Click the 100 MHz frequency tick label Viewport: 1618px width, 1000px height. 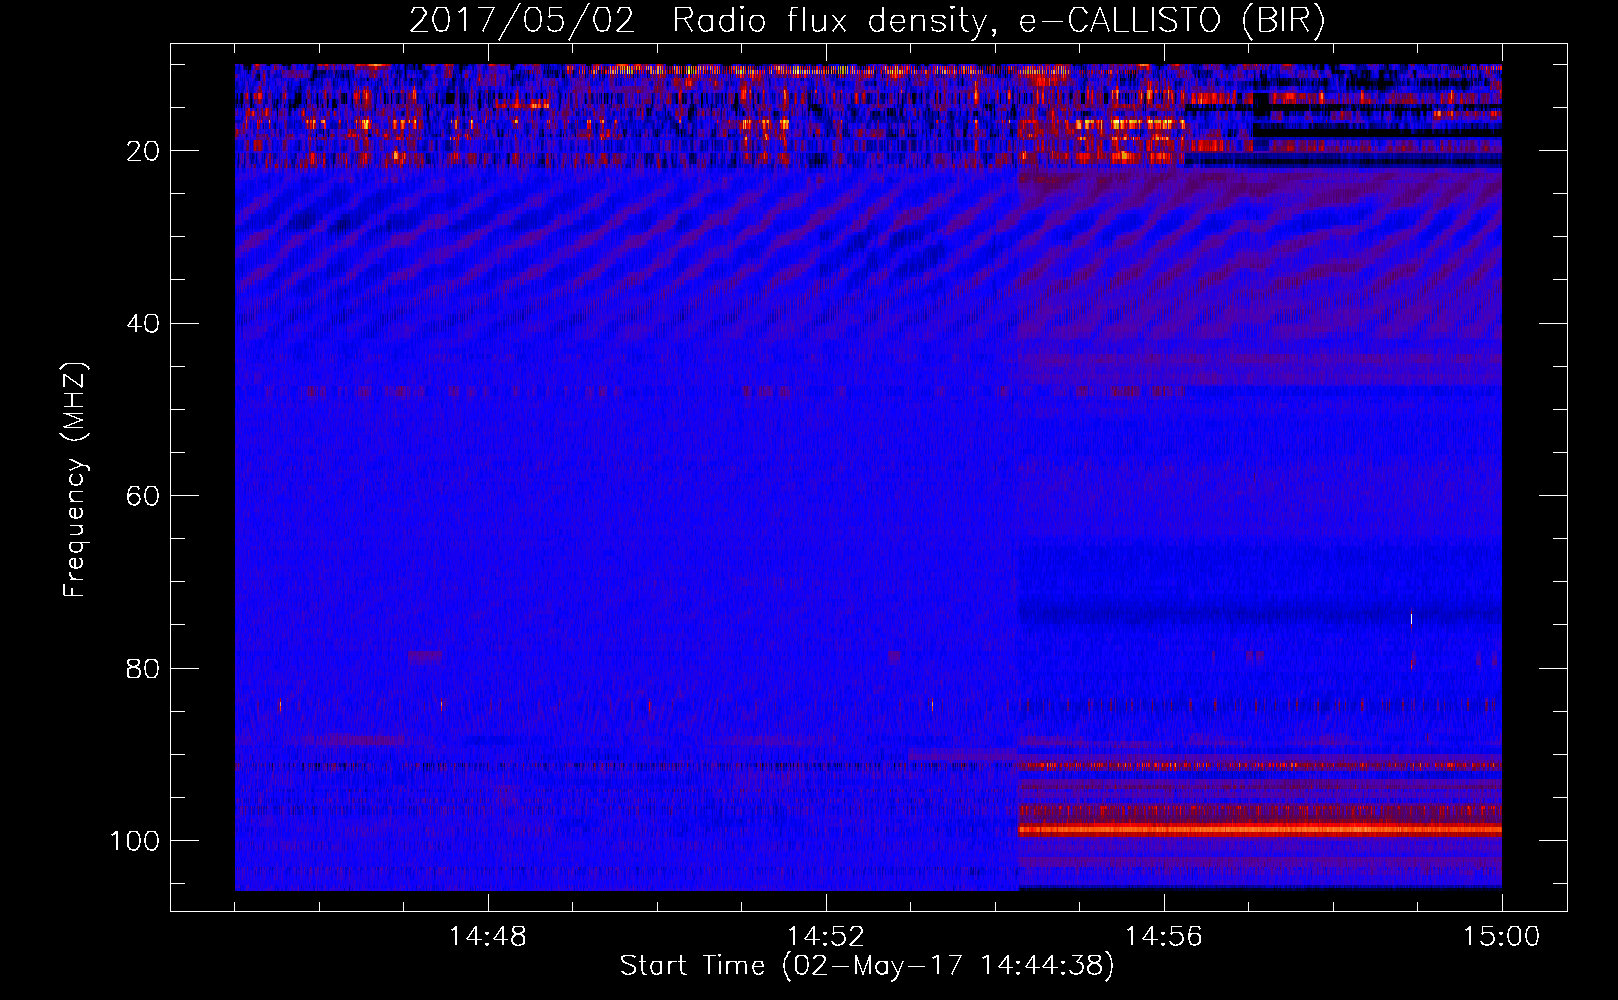[x=135, y=841]
